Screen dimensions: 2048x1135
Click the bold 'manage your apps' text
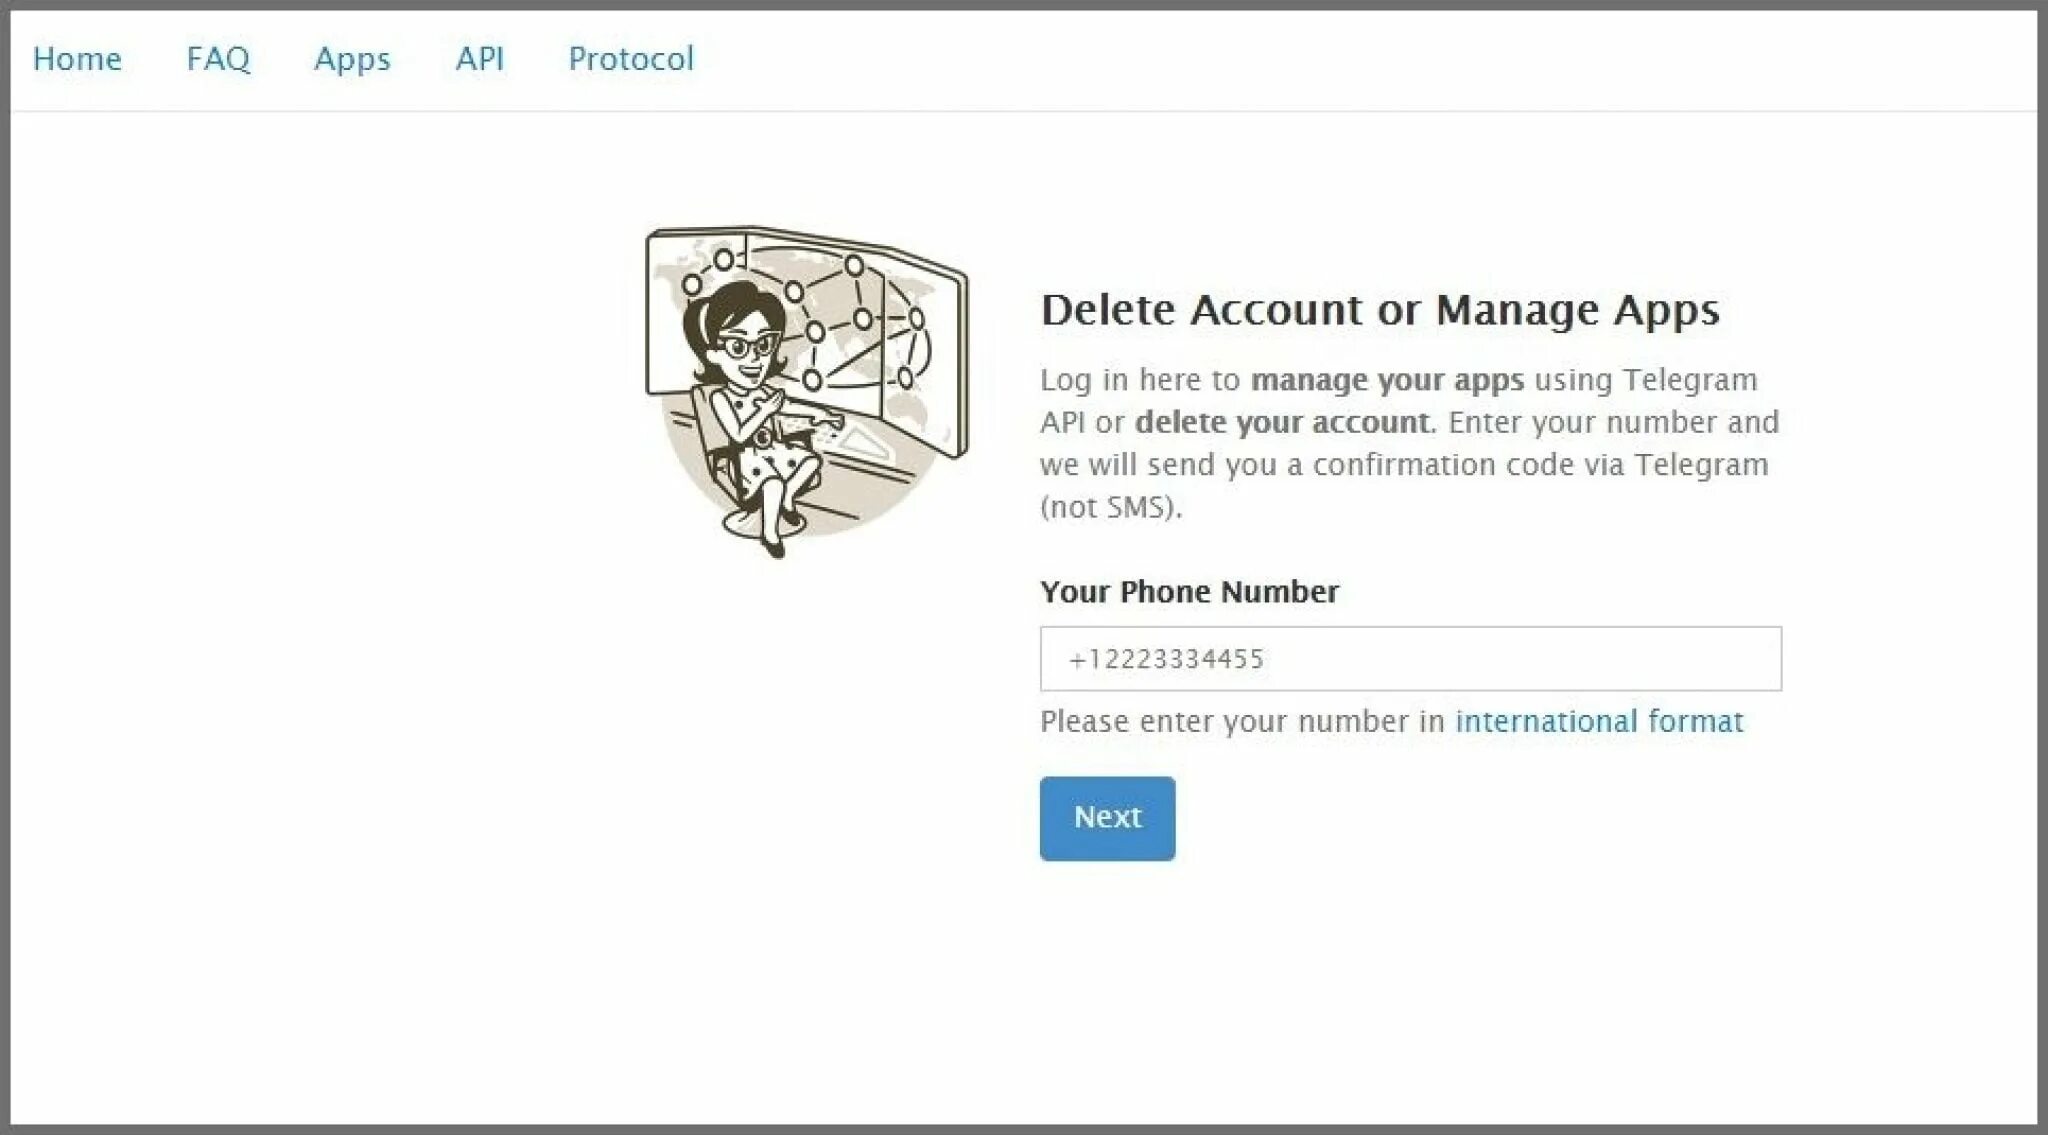click(x=1387, y=380)
